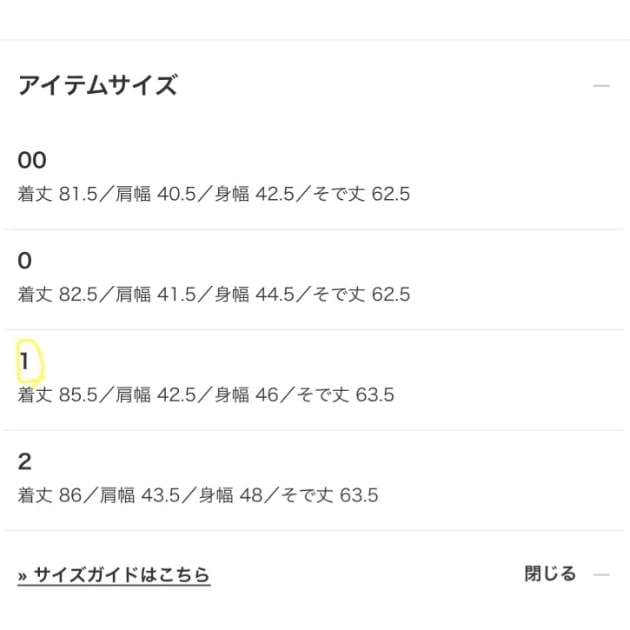Select the size 0 heading
Screen dimensions: 630x630
(25, 261)
